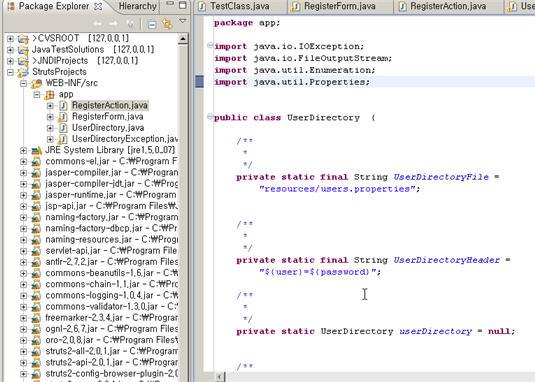The width and height of the screenshot is (535, 382).
Task: Select oro-2.0.8.jar entry
Action: pyautogui.click(x=112, y=341)
